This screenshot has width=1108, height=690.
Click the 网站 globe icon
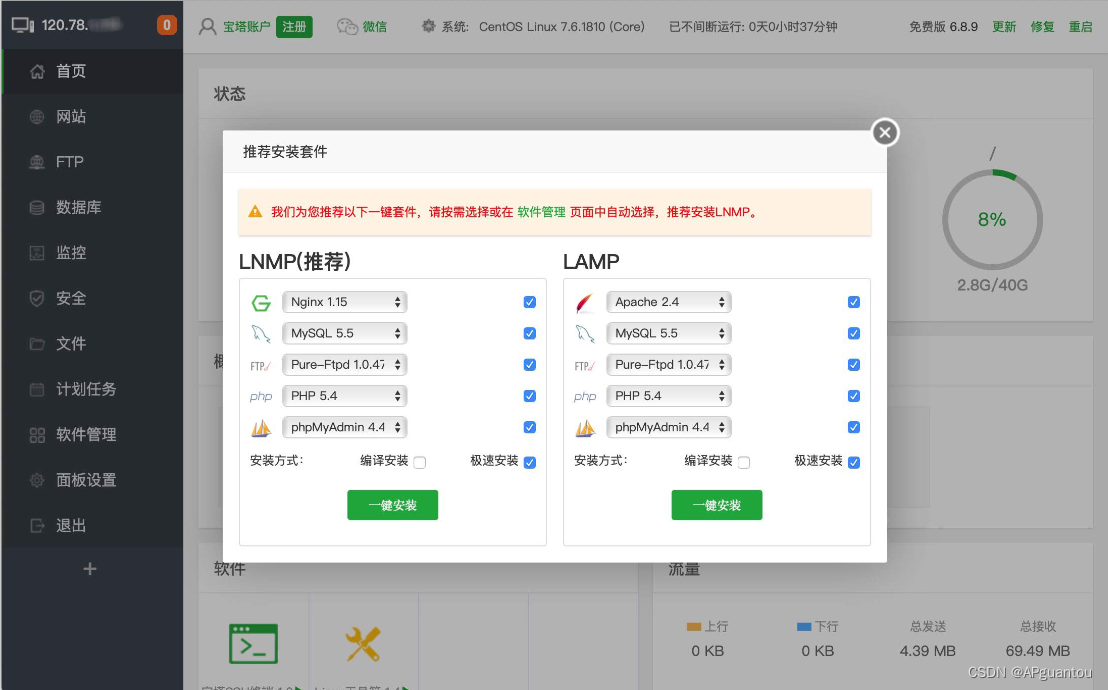[x=37, y=117]
